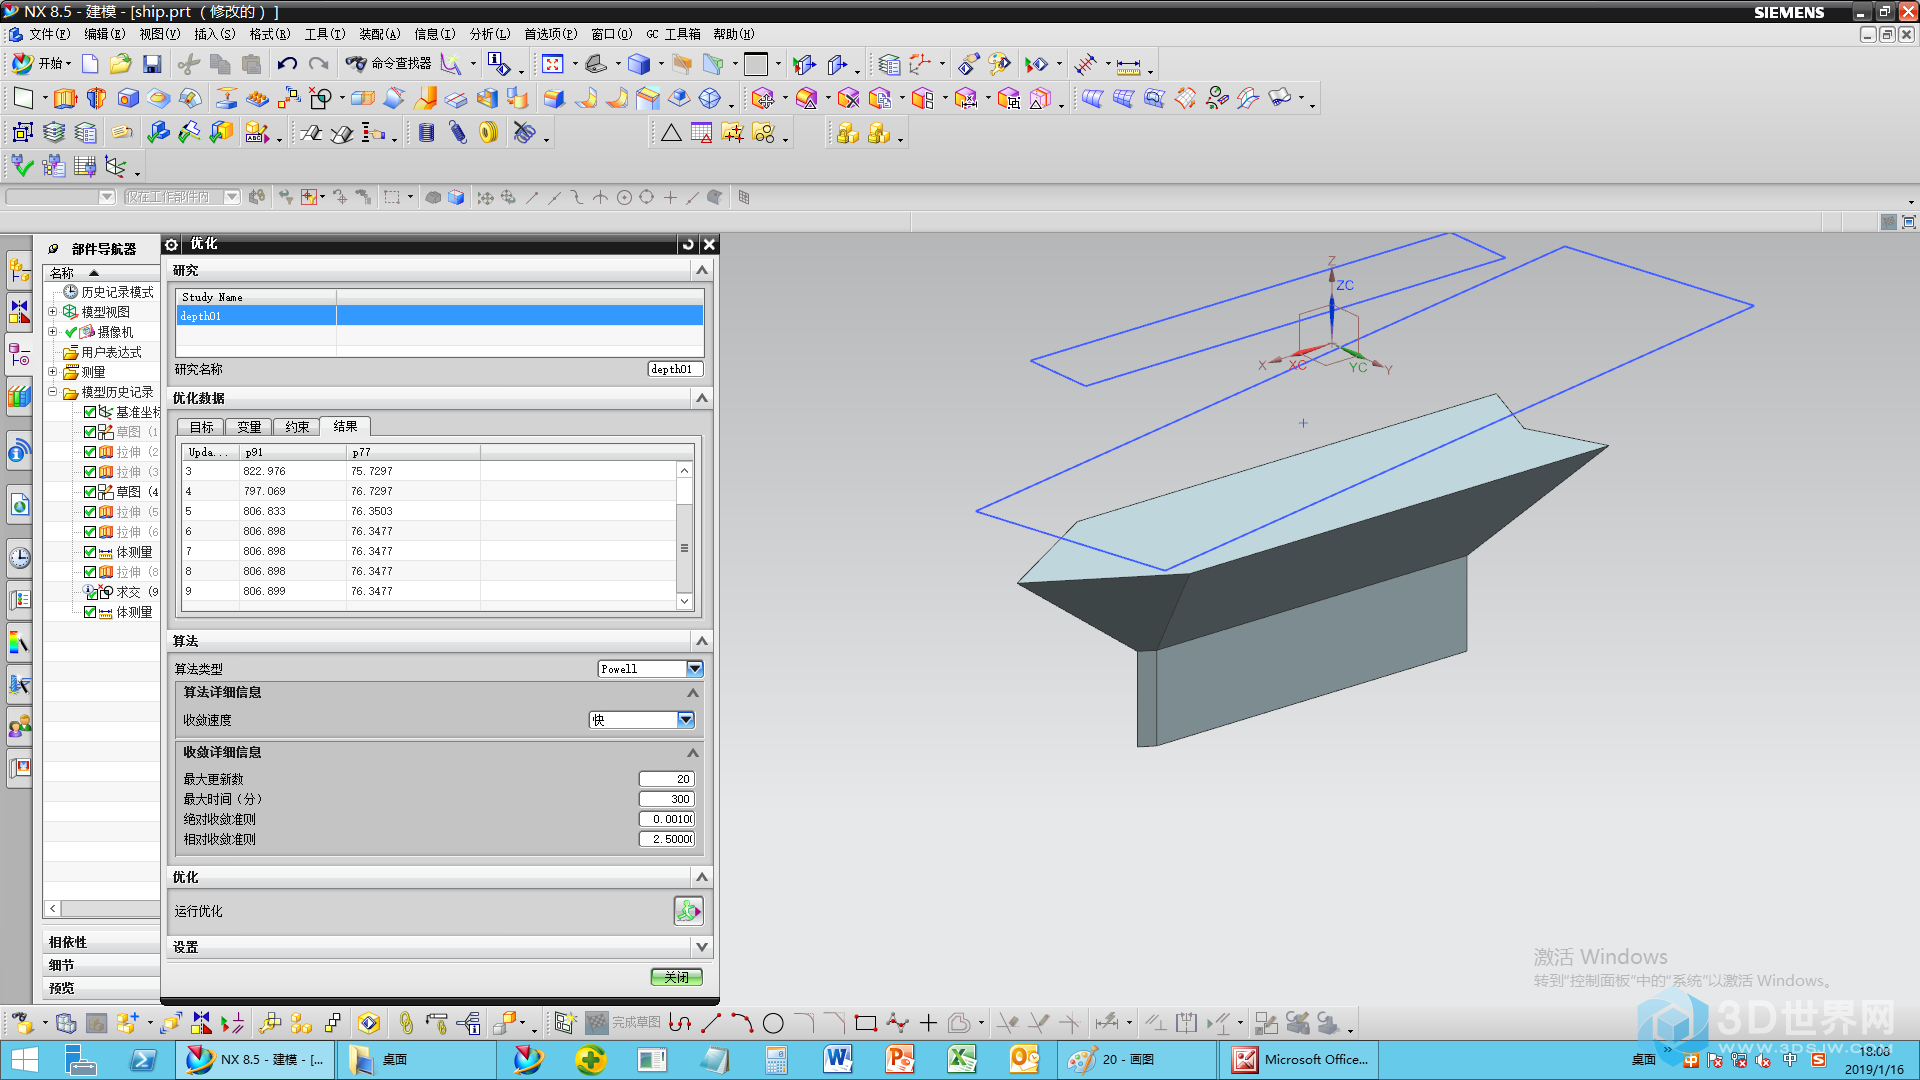Toggle checkbox for 拉伸 (3) feature
This screenshot has width=1920, height=1080.
[90, 472]
